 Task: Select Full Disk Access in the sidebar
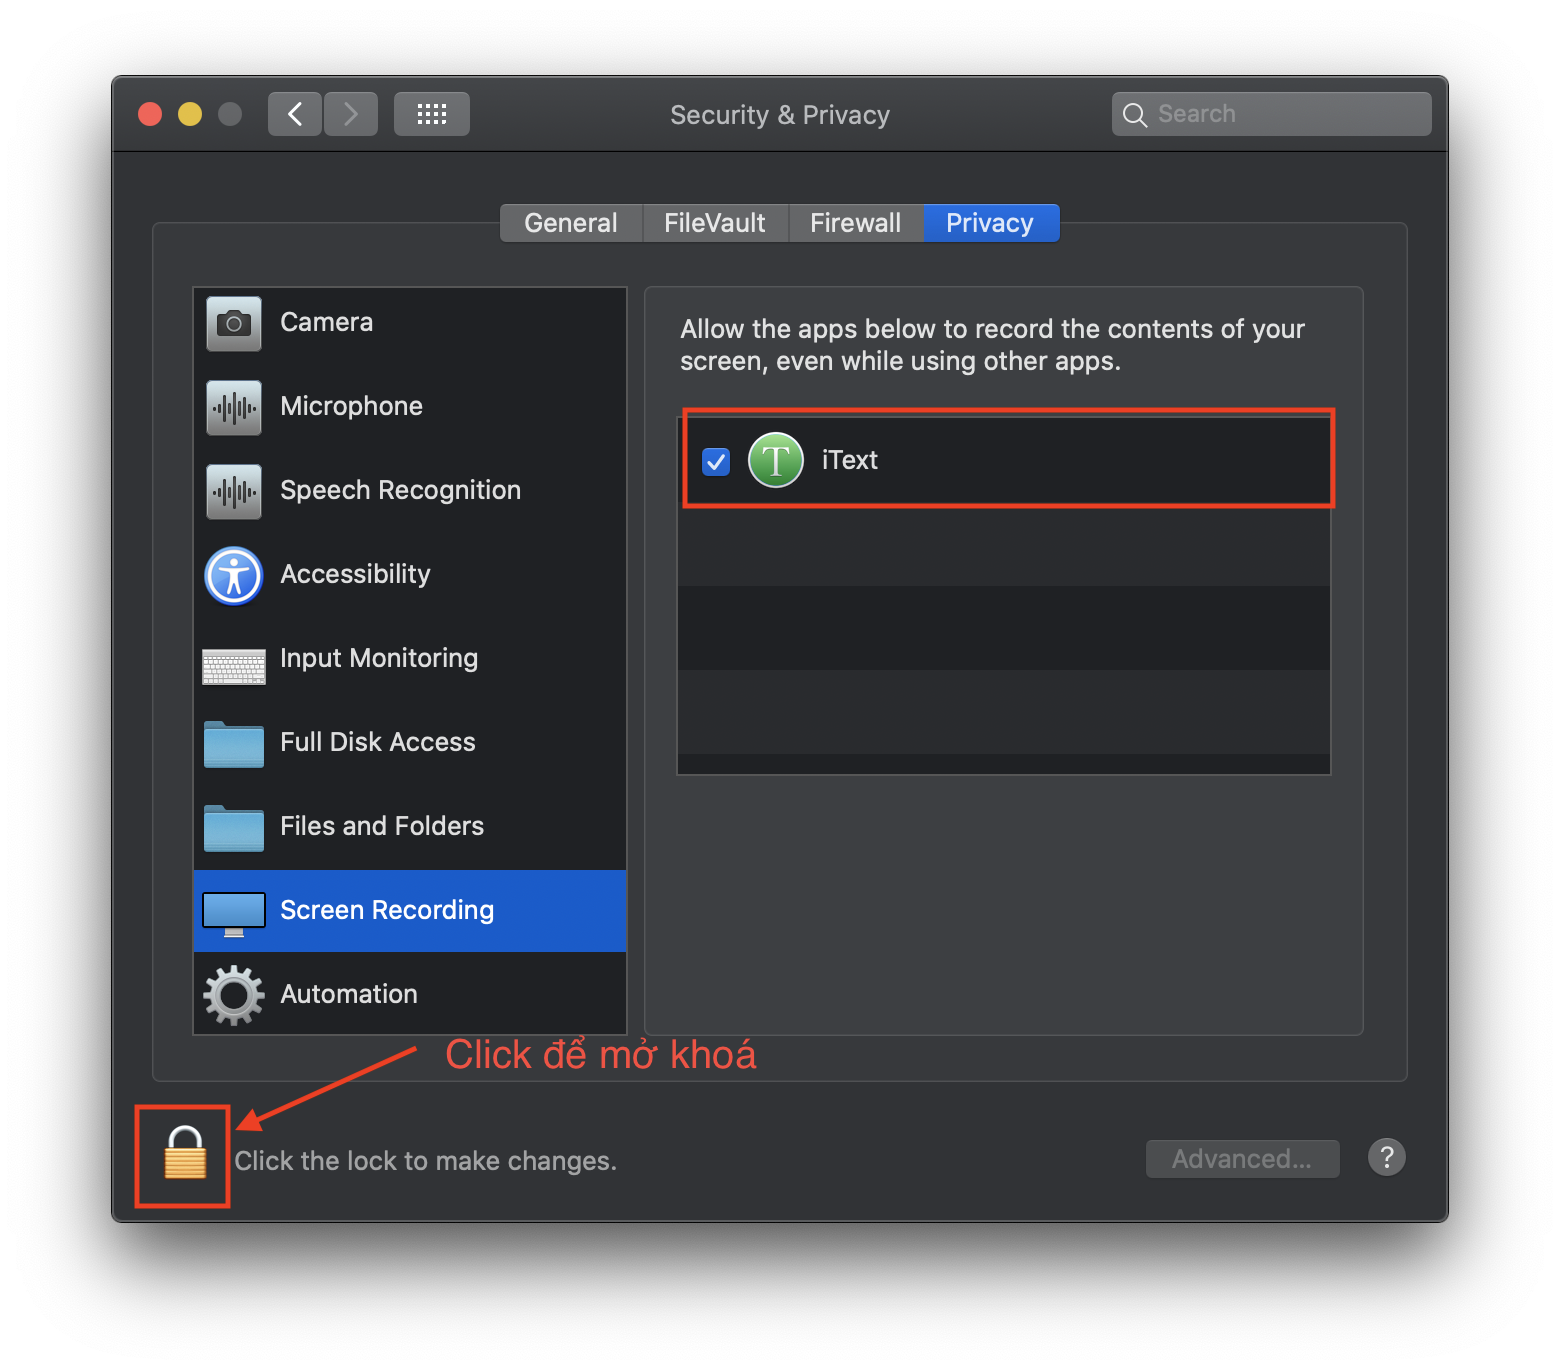377,742
